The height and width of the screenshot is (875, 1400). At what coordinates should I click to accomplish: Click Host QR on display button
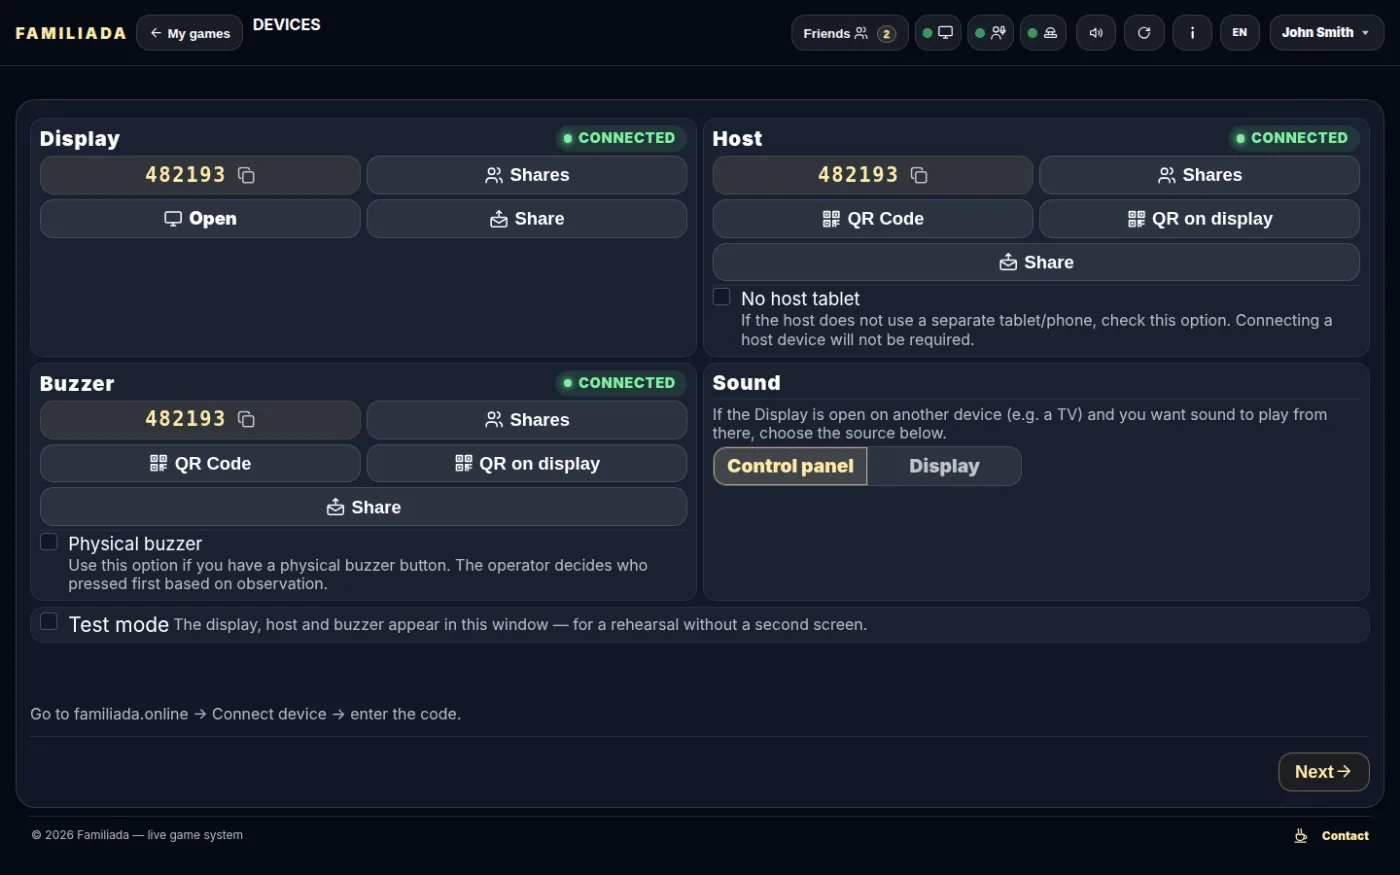(1199, 219)
